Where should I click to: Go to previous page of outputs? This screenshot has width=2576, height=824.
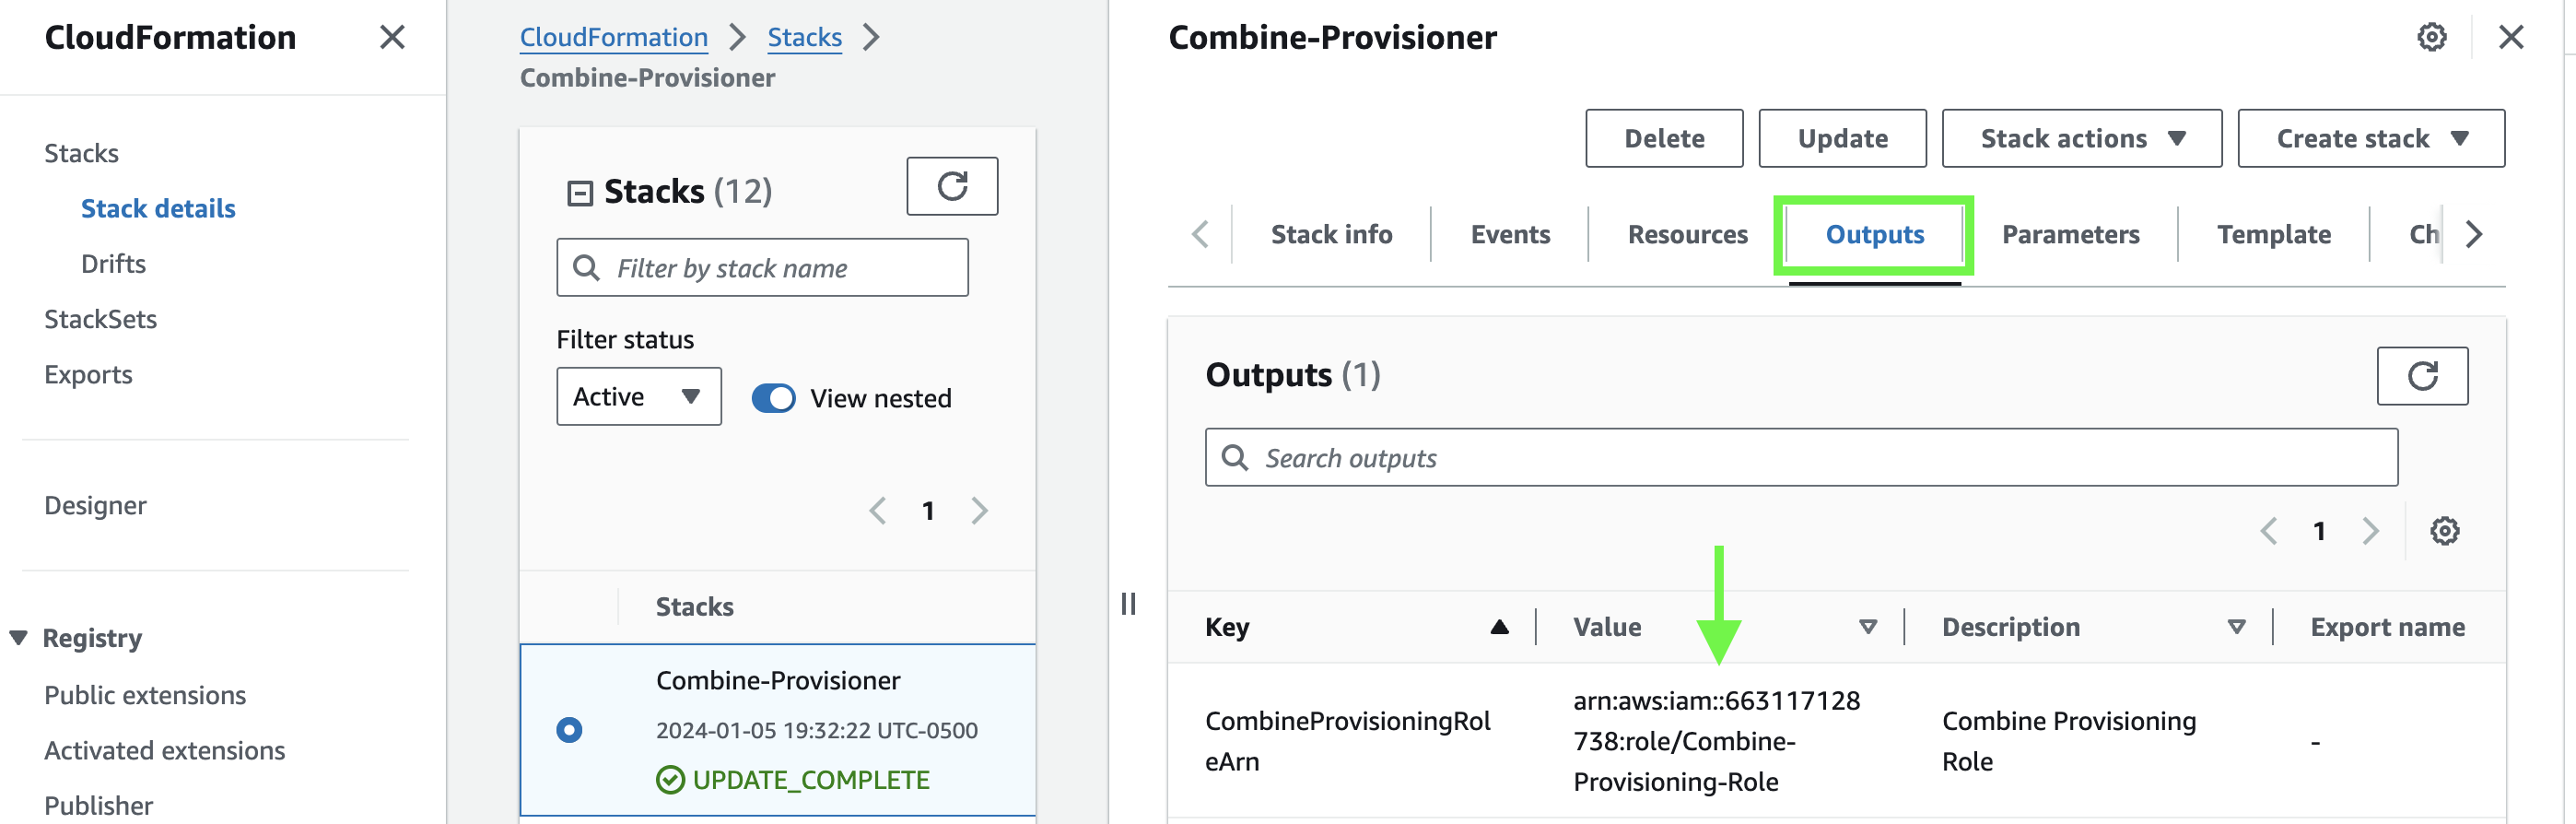pos(2269,531)
